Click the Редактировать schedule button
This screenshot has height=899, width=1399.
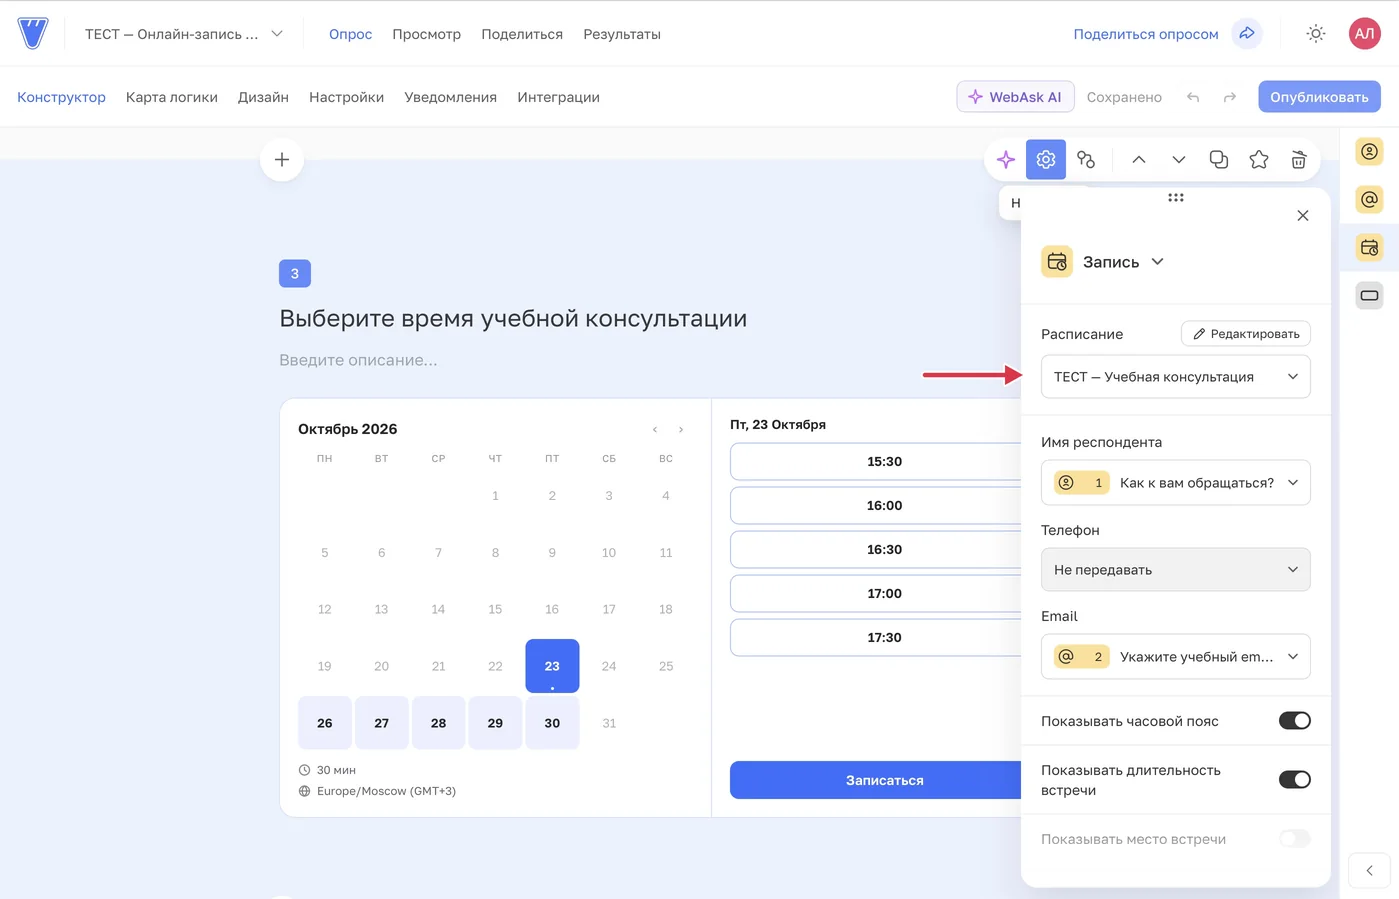click(1246, 334)
